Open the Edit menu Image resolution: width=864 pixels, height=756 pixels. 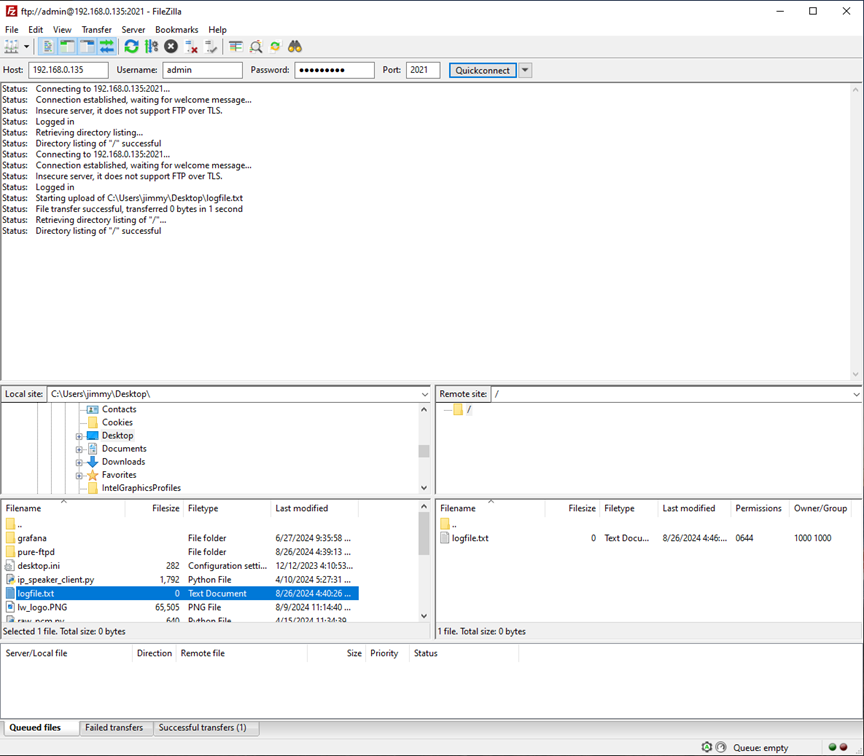(35, 30)
